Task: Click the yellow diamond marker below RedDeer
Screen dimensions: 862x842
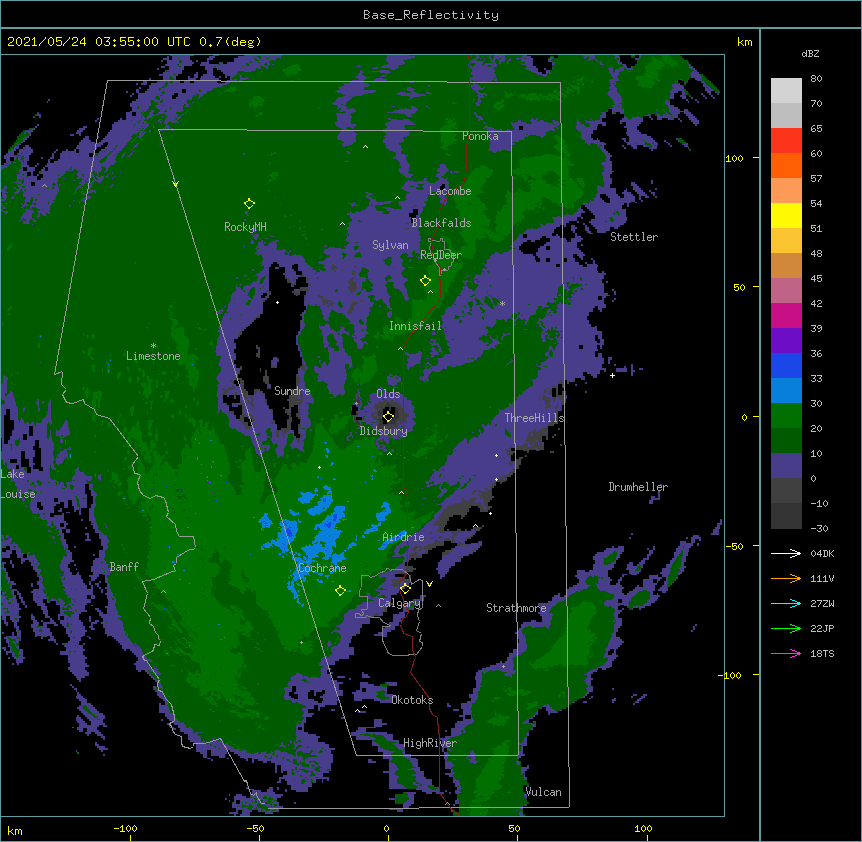Action: click(425, 281)
